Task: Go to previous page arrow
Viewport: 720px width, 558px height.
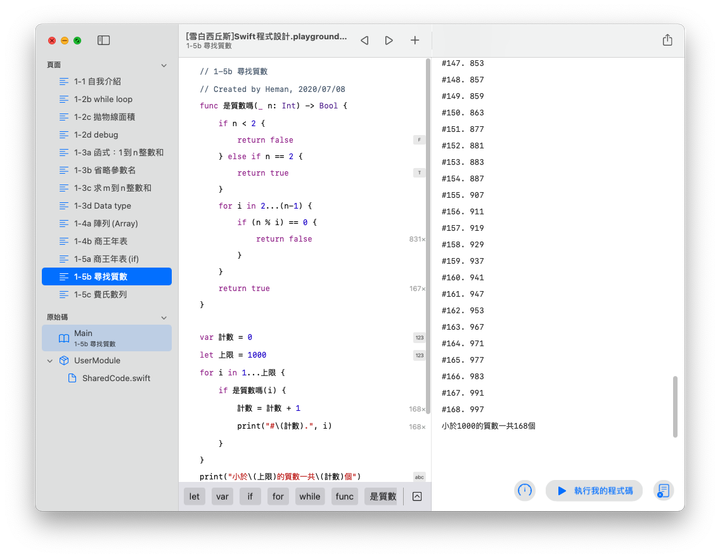Action: [x=365, y=40]
